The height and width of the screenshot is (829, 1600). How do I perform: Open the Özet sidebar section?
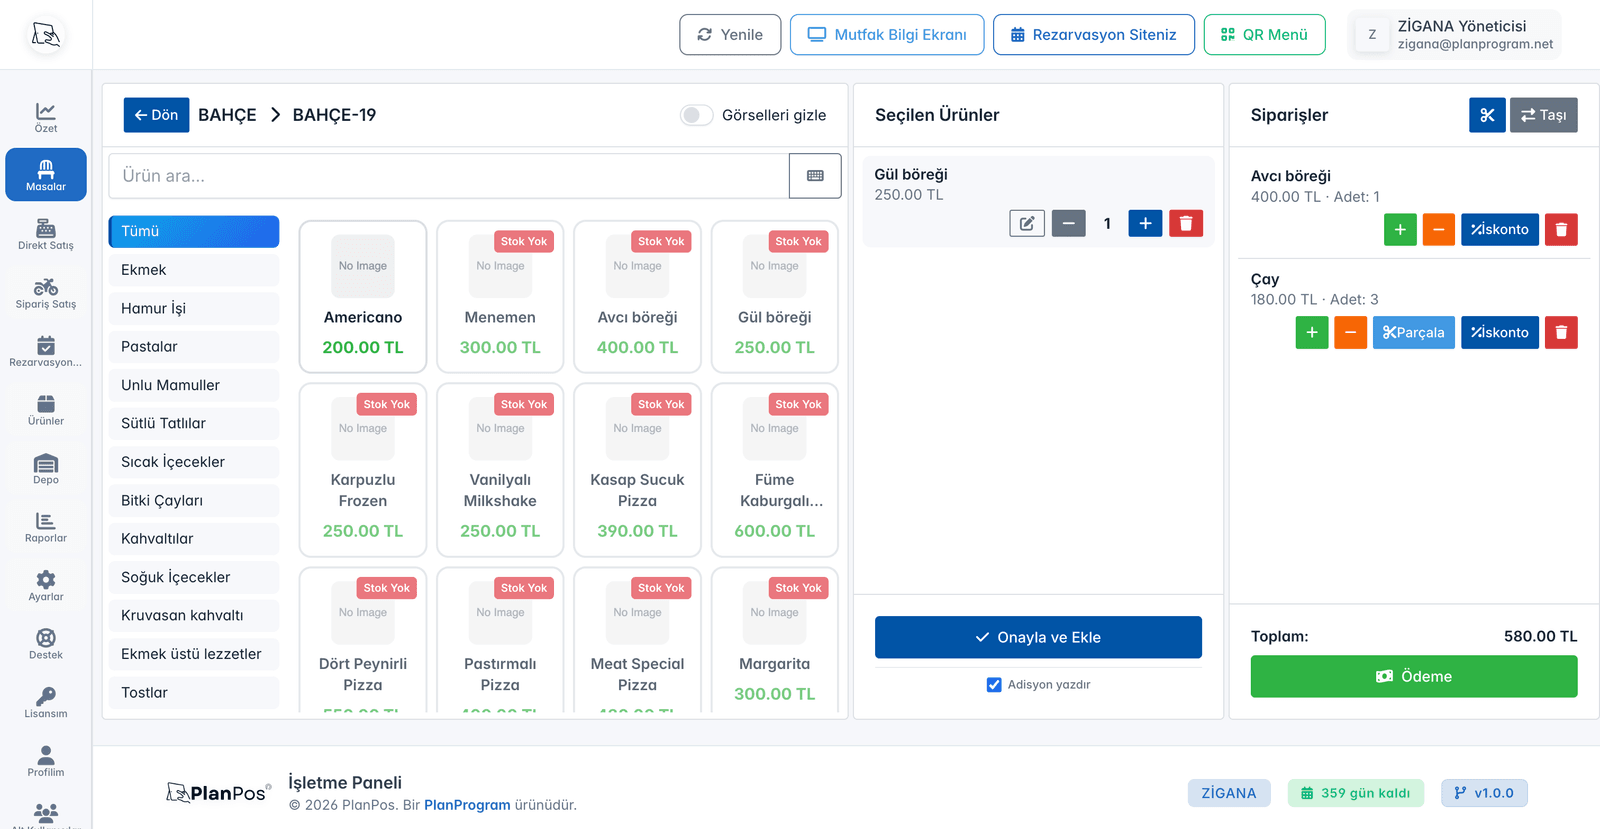click(x=46, y=117)
